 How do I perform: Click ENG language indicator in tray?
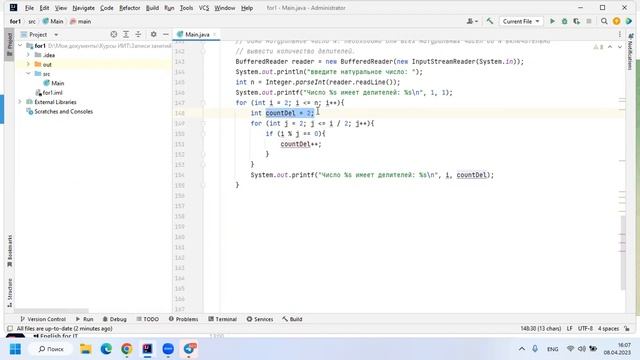[x=553, y=349]
